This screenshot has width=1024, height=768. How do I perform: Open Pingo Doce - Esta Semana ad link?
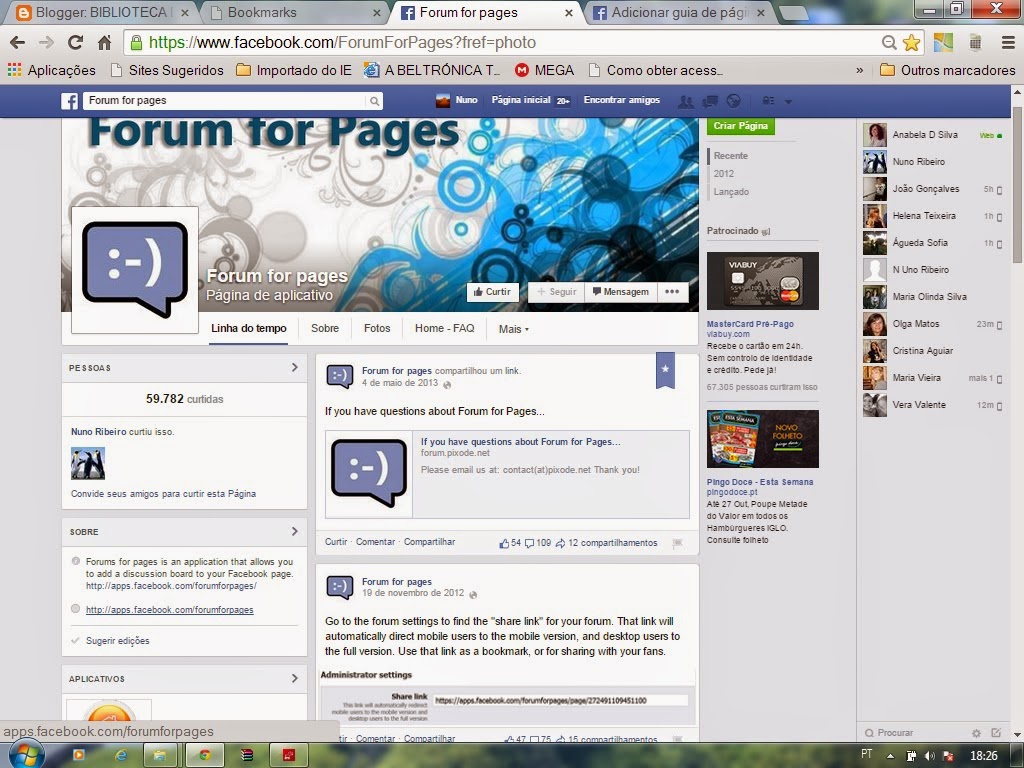(760, 482)
